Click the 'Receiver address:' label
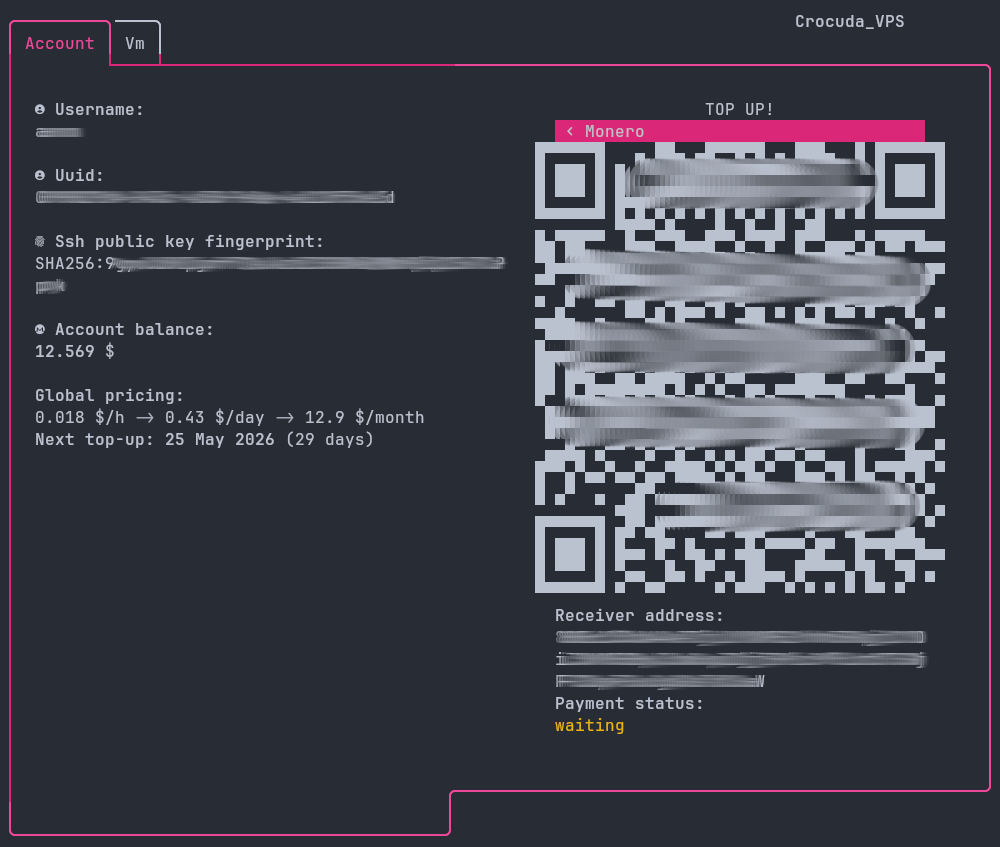Viewport: 1000px width, 847px height. coord(639,615)
